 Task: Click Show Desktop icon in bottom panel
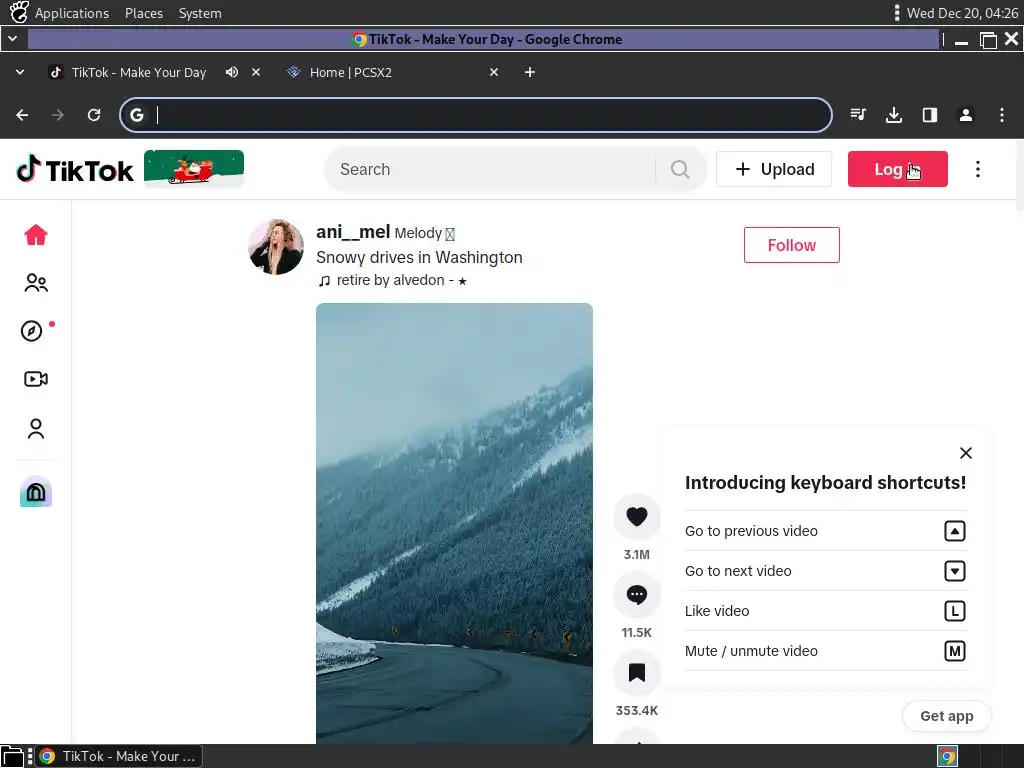[12, 756]
